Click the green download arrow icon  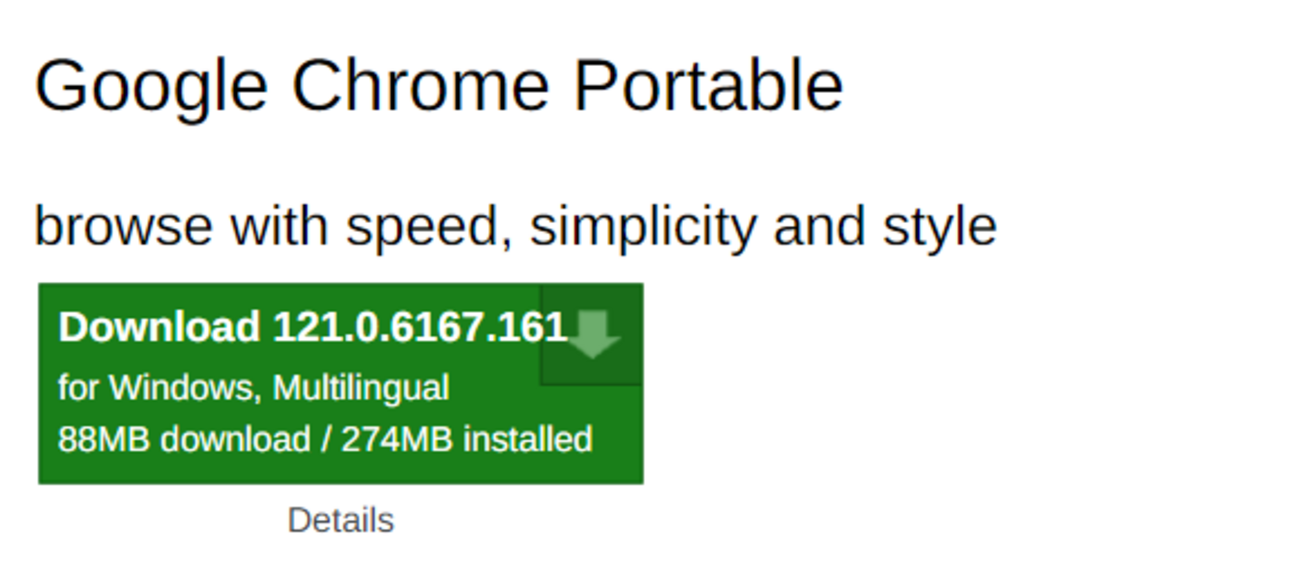tap(593, 334)
